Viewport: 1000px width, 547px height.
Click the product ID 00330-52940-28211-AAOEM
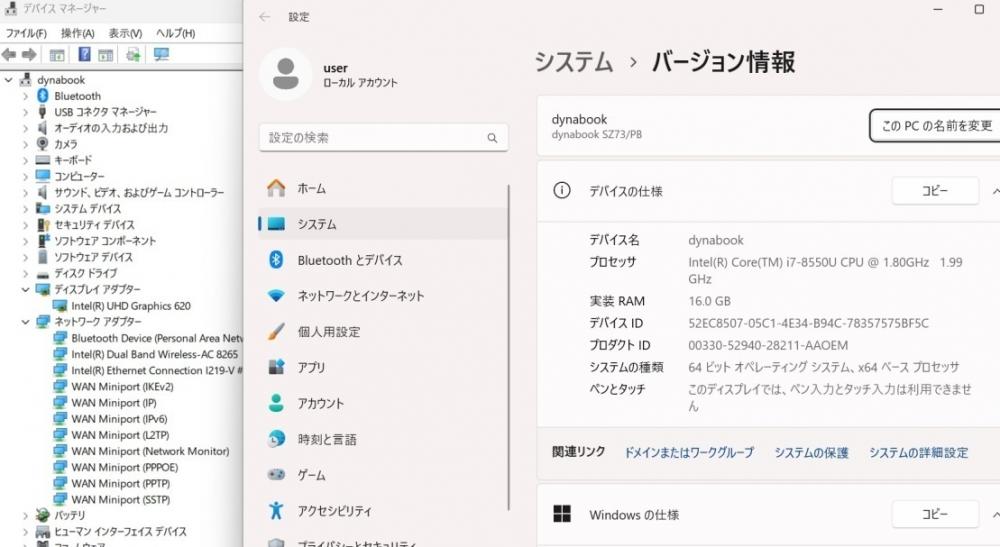pos(768,346)
